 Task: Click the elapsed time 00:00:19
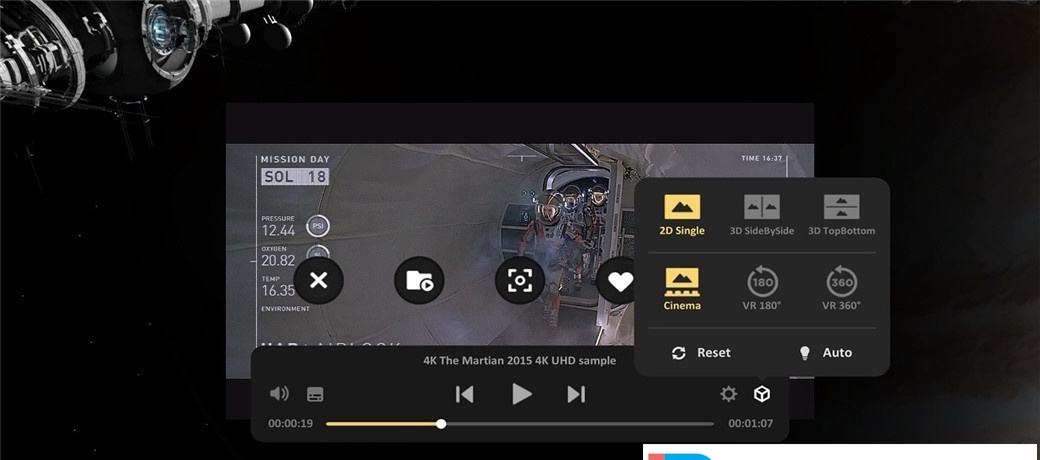pyautogui.click(x=291, y=424)
